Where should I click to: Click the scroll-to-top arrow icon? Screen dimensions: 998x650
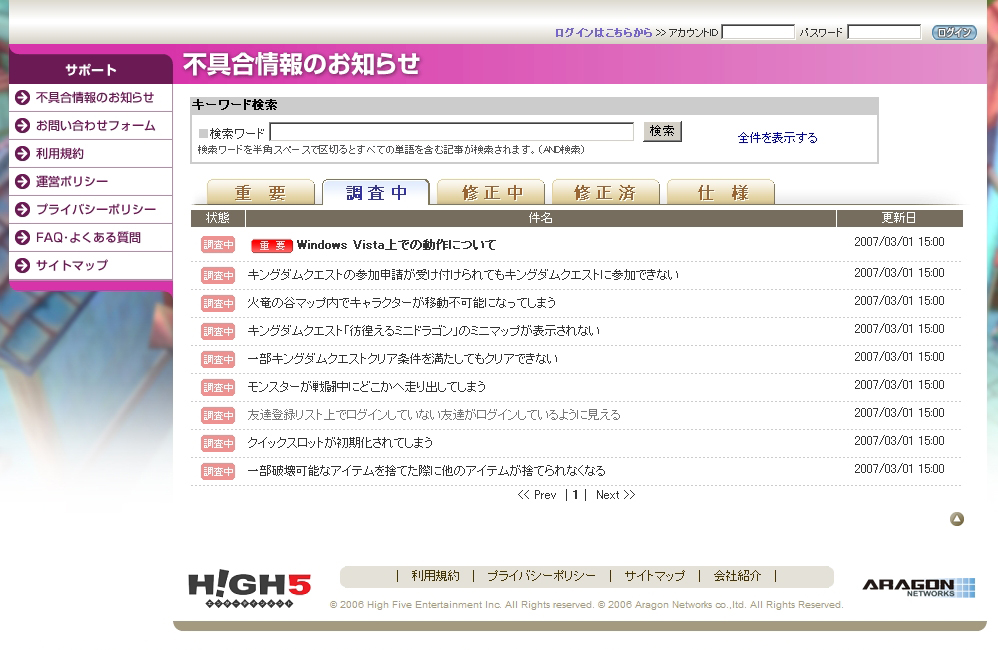957,519
